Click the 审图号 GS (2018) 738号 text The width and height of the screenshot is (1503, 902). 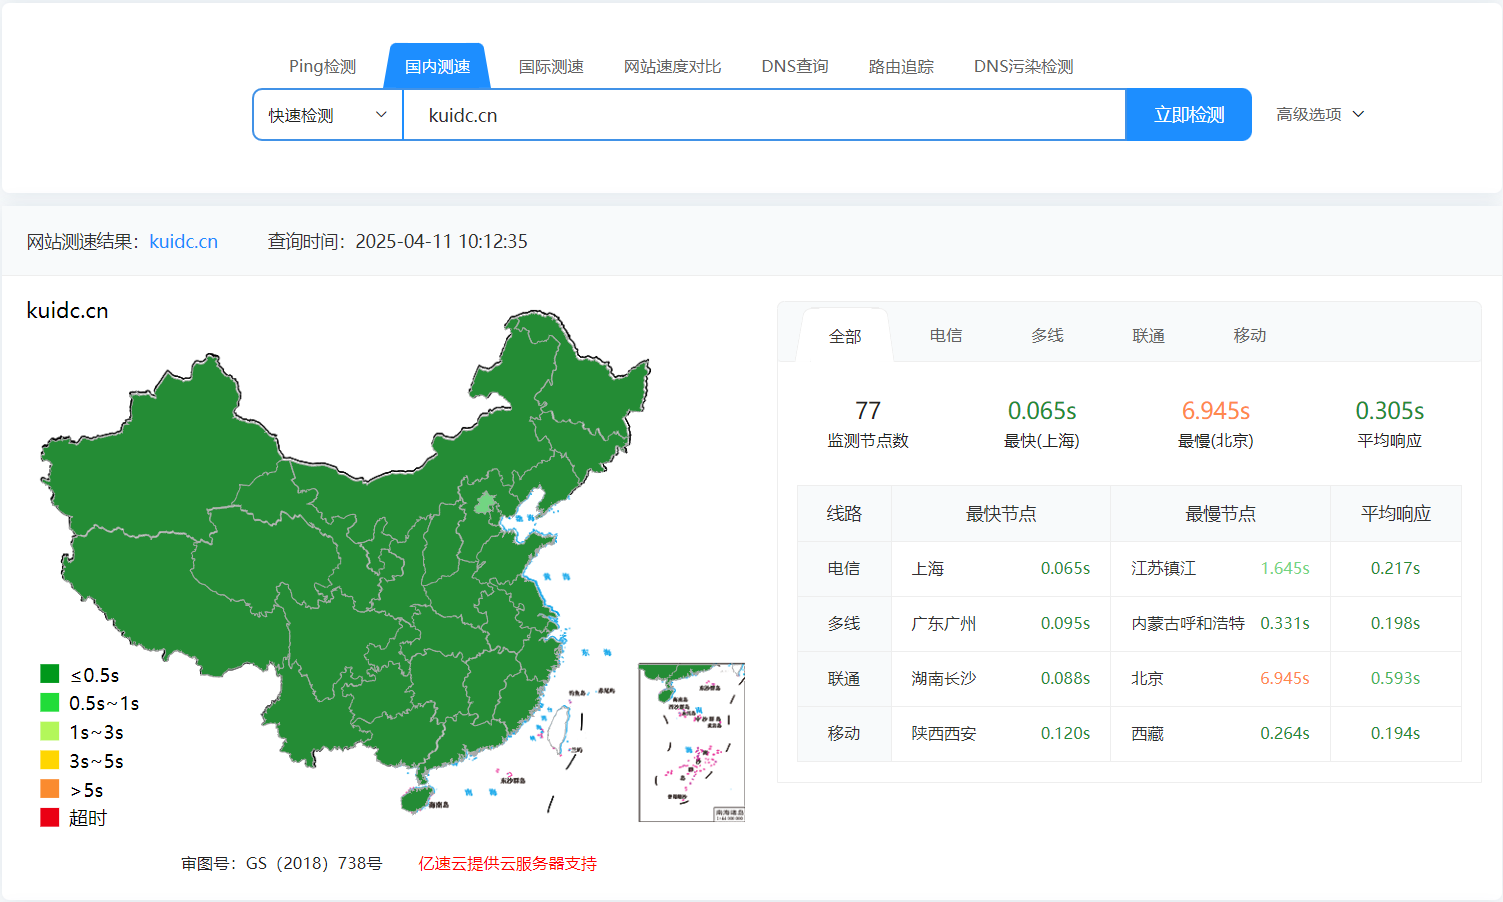(282, 863)
